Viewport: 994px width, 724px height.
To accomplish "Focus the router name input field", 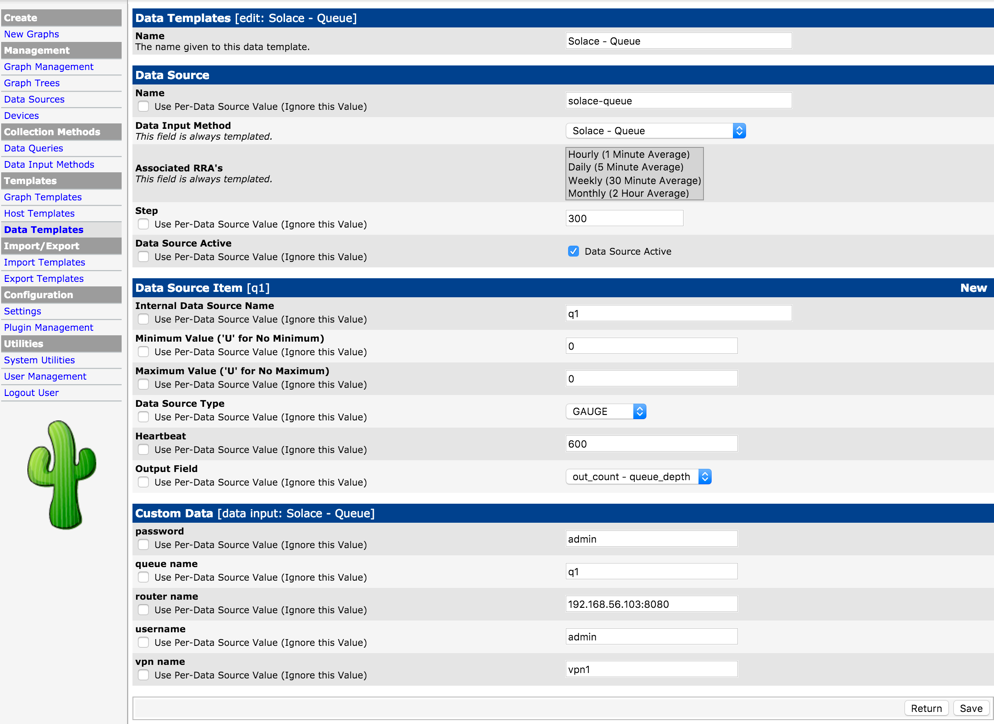I will click(651, 604).
